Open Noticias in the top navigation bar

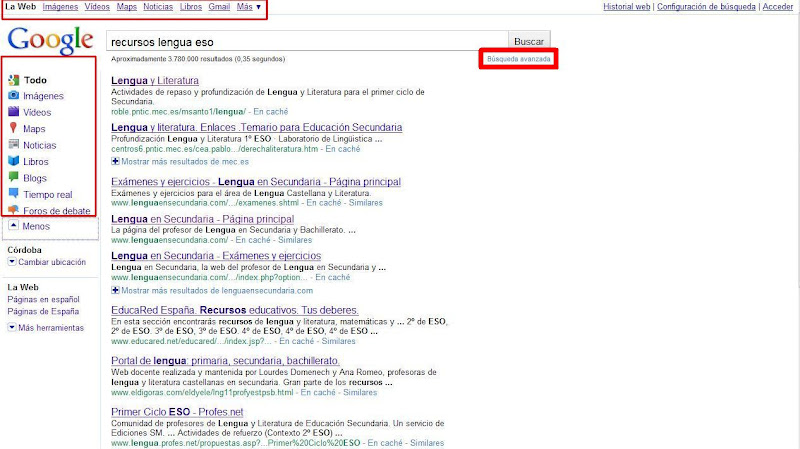click(158, 7)
